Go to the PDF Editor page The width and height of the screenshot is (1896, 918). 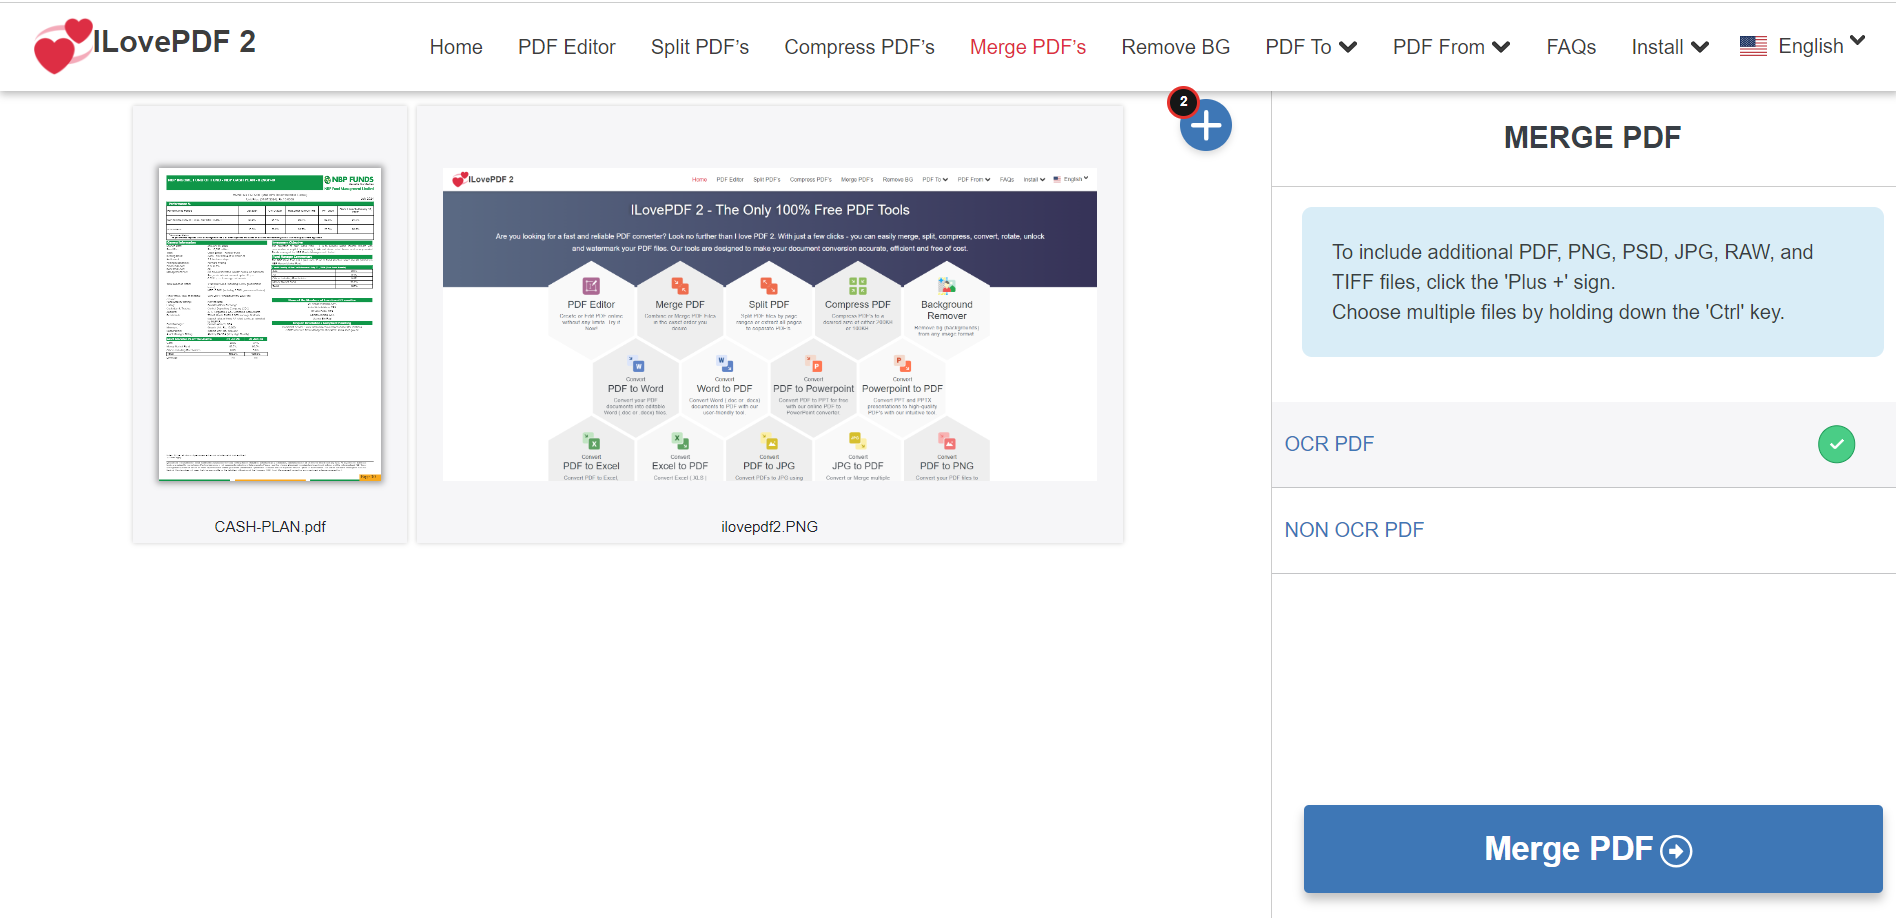(567, 47)
